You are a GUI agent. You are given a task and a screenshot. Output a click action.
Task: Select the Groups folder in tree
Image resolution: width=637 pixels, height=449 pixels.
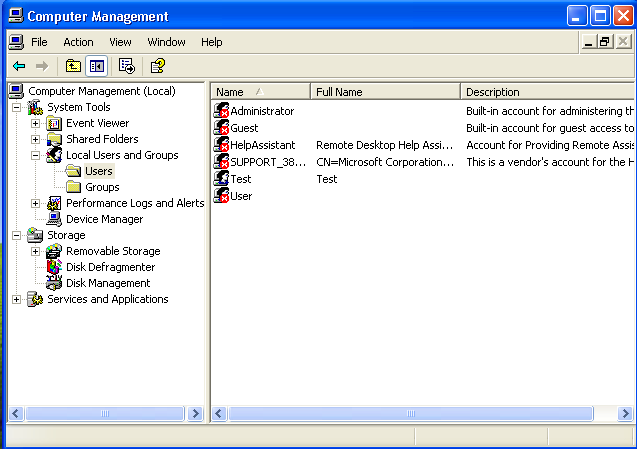tap(102, 187)
